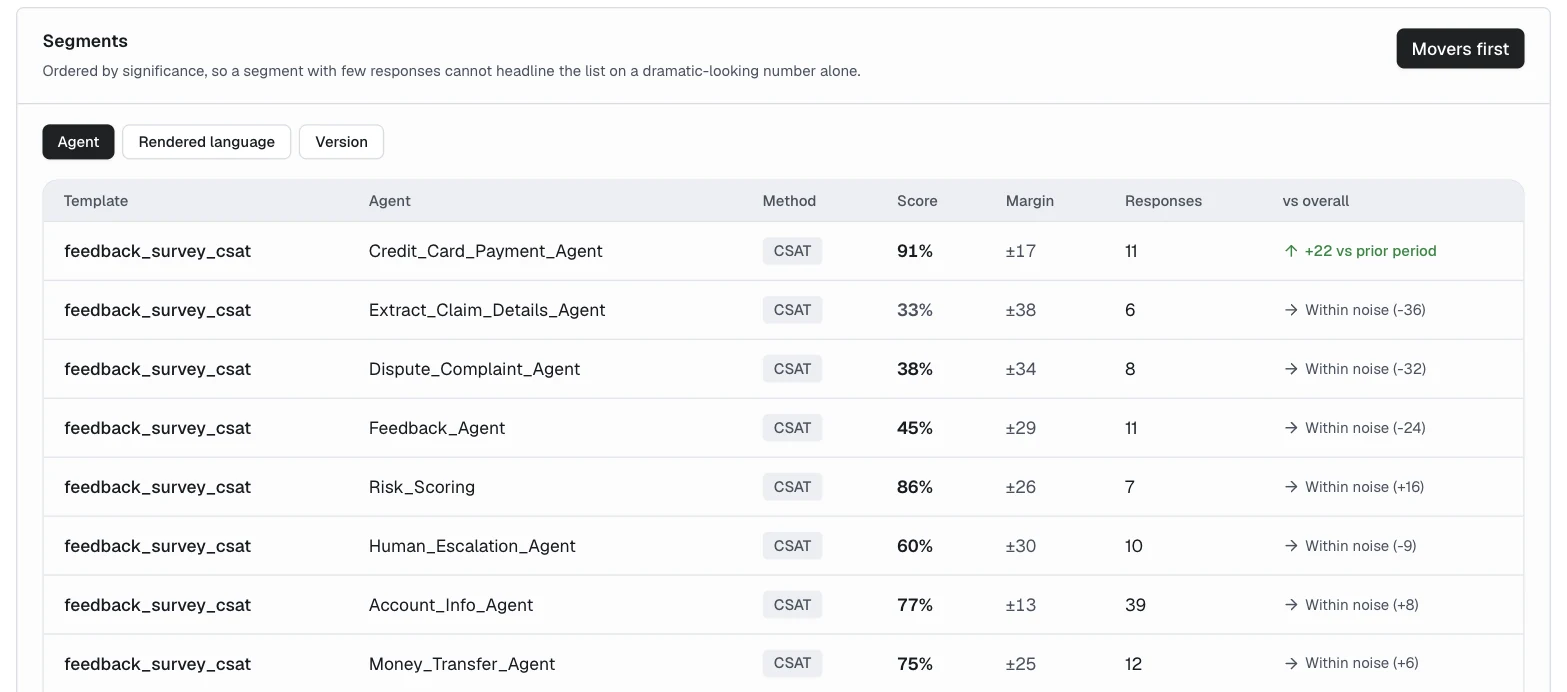The image size is (1567, 692).
Task: Click the Within noise (-24) status text
Action: [1365, 428]
